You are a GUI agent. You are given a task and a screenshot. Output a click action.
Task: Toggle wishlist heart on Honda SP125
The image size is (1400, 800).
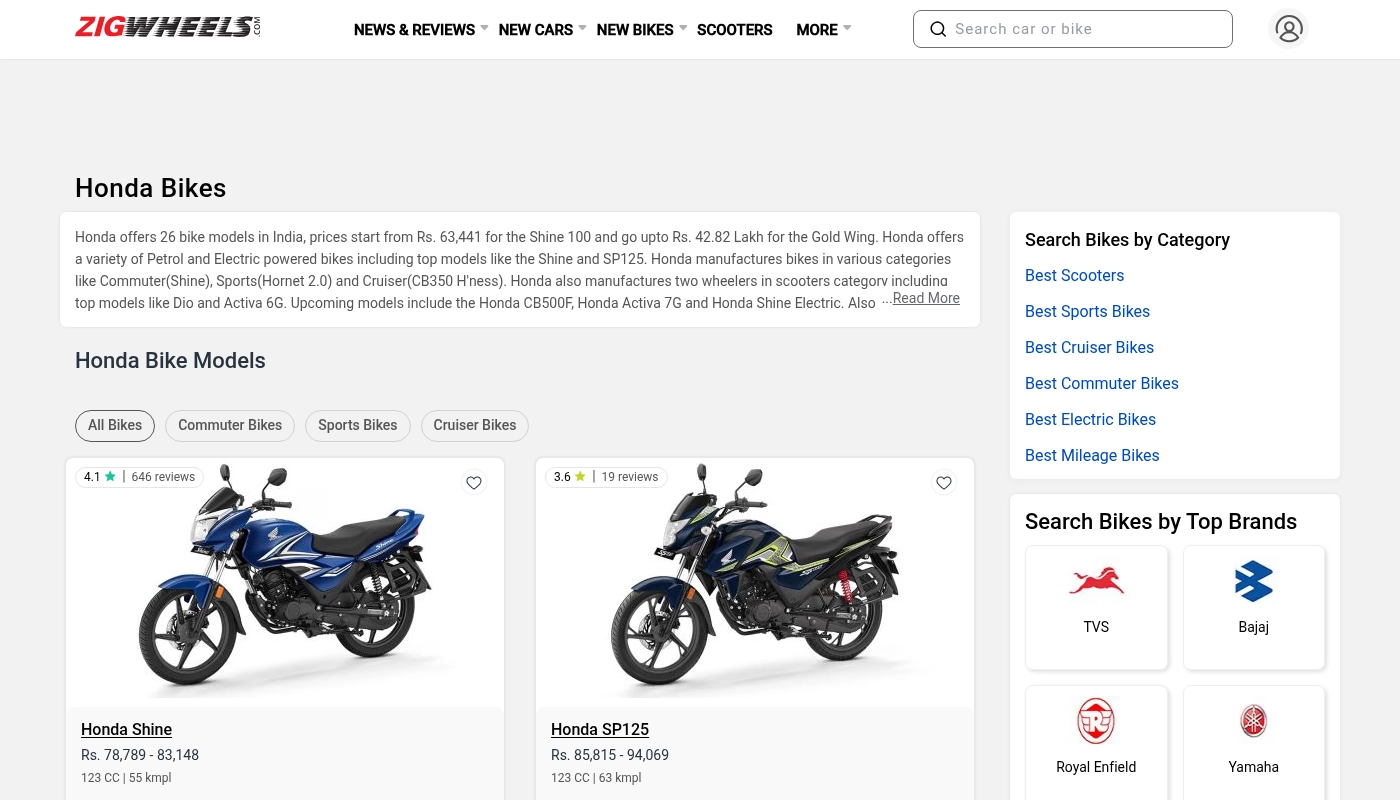(x=944, y=483)
